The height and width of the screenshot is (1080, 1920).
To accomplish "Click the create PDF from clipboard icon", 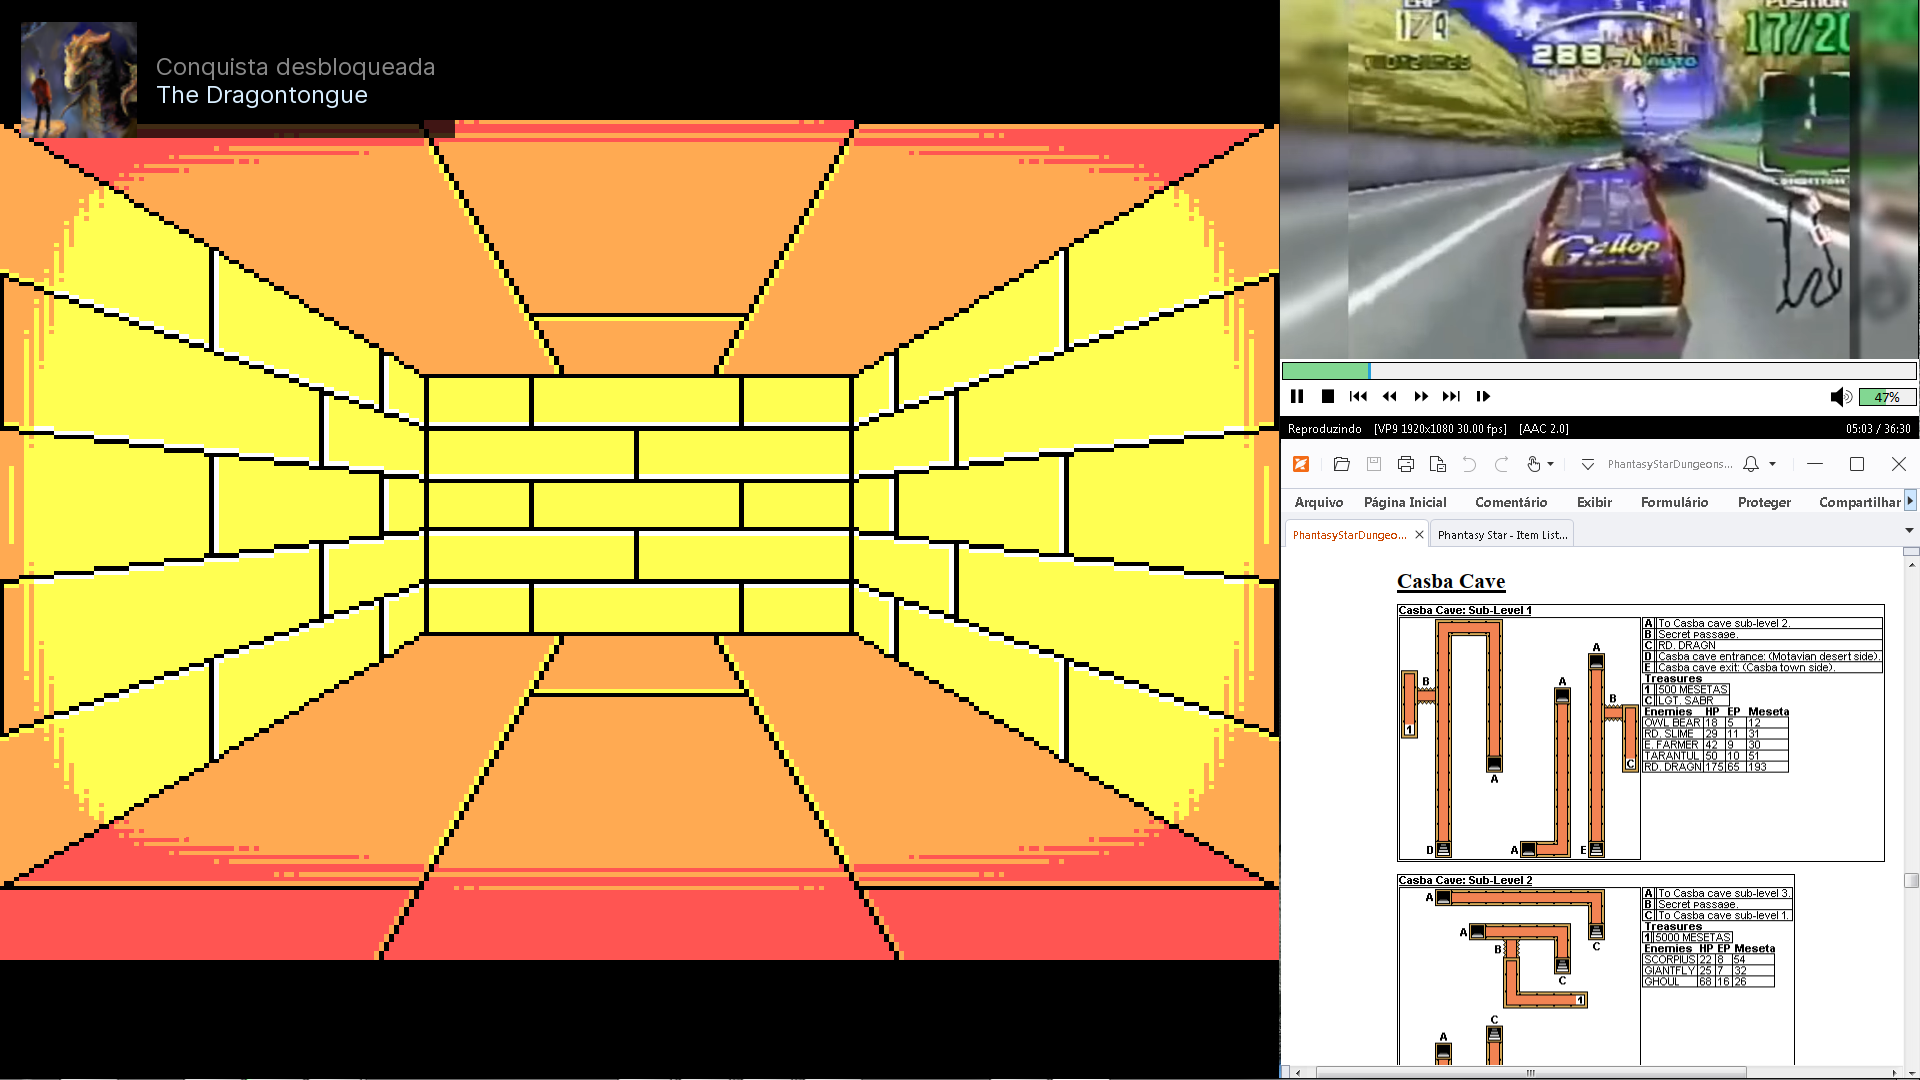I will click(x=1438, y=464).
